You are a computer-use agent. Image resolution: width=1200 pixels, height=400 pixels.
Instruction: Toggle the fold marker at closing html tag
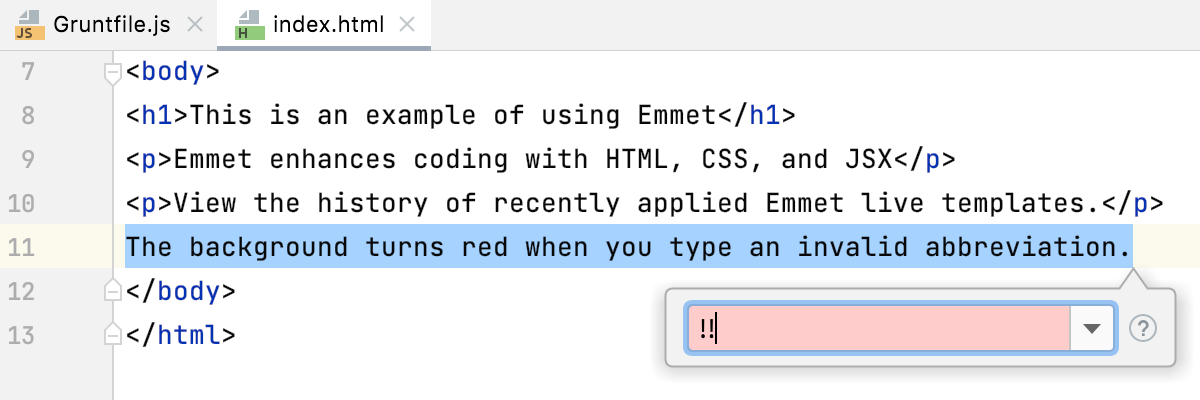[112, 335]
